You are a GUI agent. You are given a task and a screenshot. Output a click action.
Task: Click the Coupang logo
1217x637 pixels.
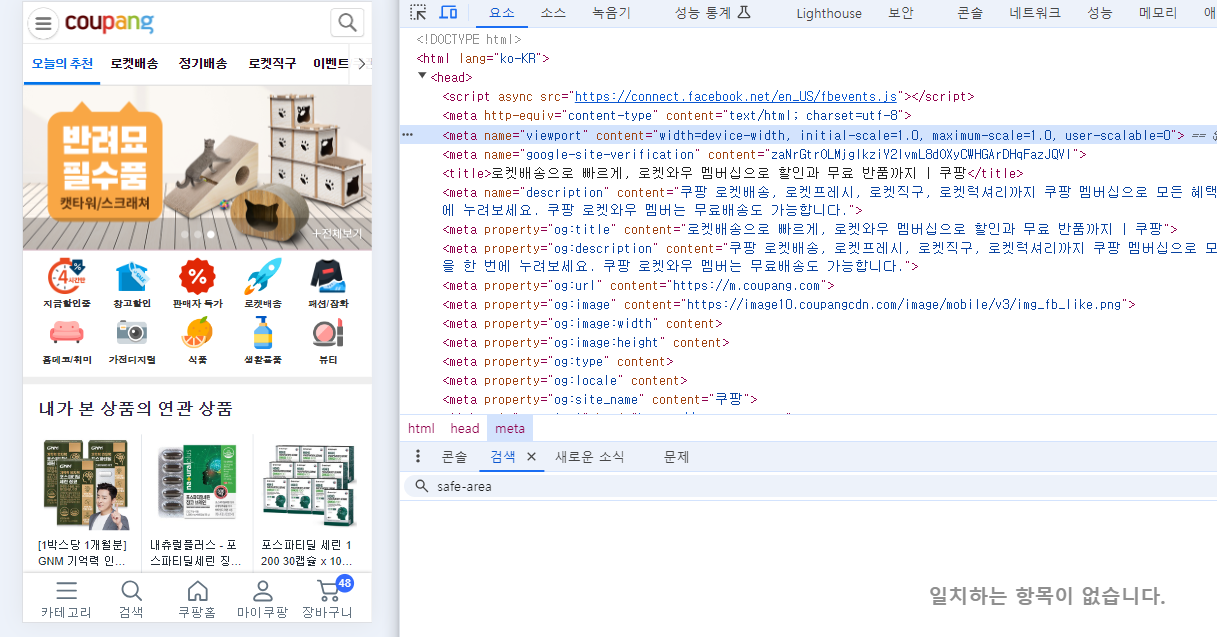(109, 22)
